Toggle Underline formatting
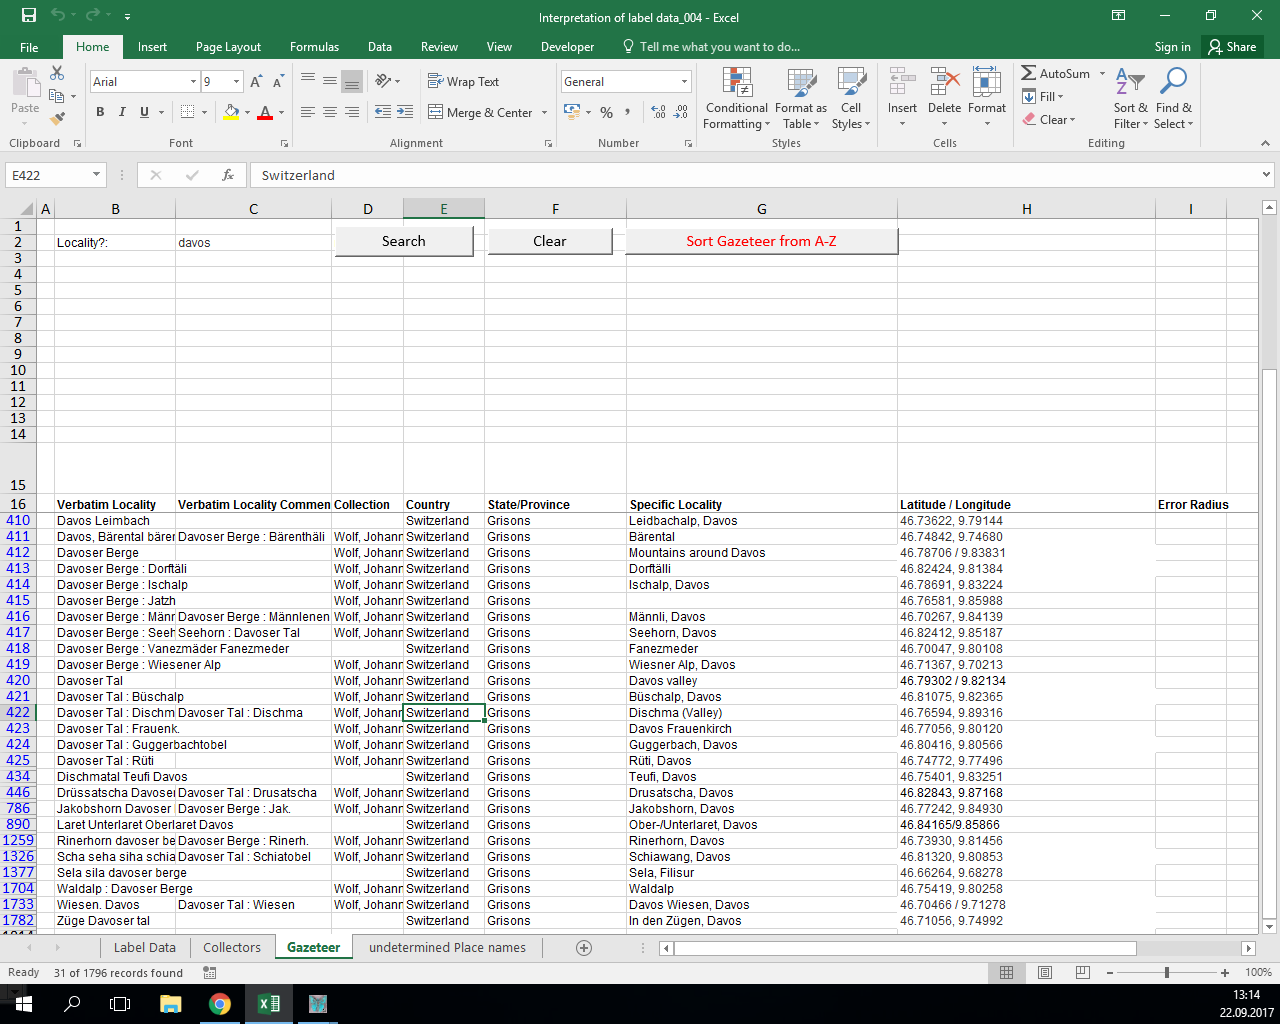 pyautogui.click(x=144, y=112)
